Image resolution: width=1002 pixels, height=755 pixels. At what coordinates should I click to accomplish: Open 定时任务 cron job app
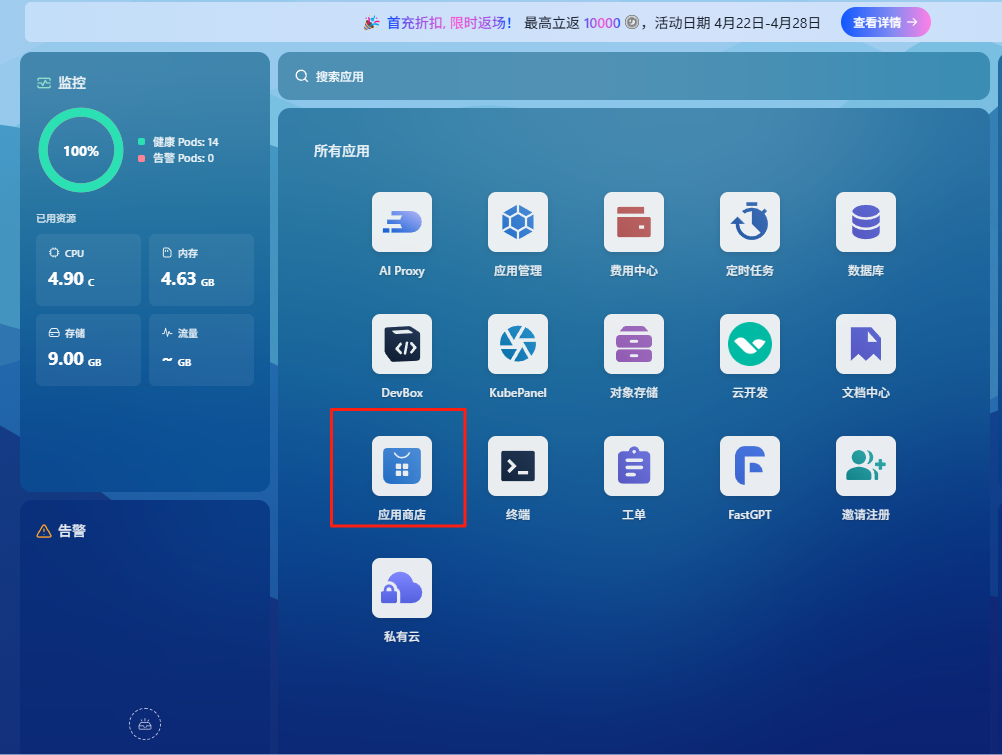750,222
